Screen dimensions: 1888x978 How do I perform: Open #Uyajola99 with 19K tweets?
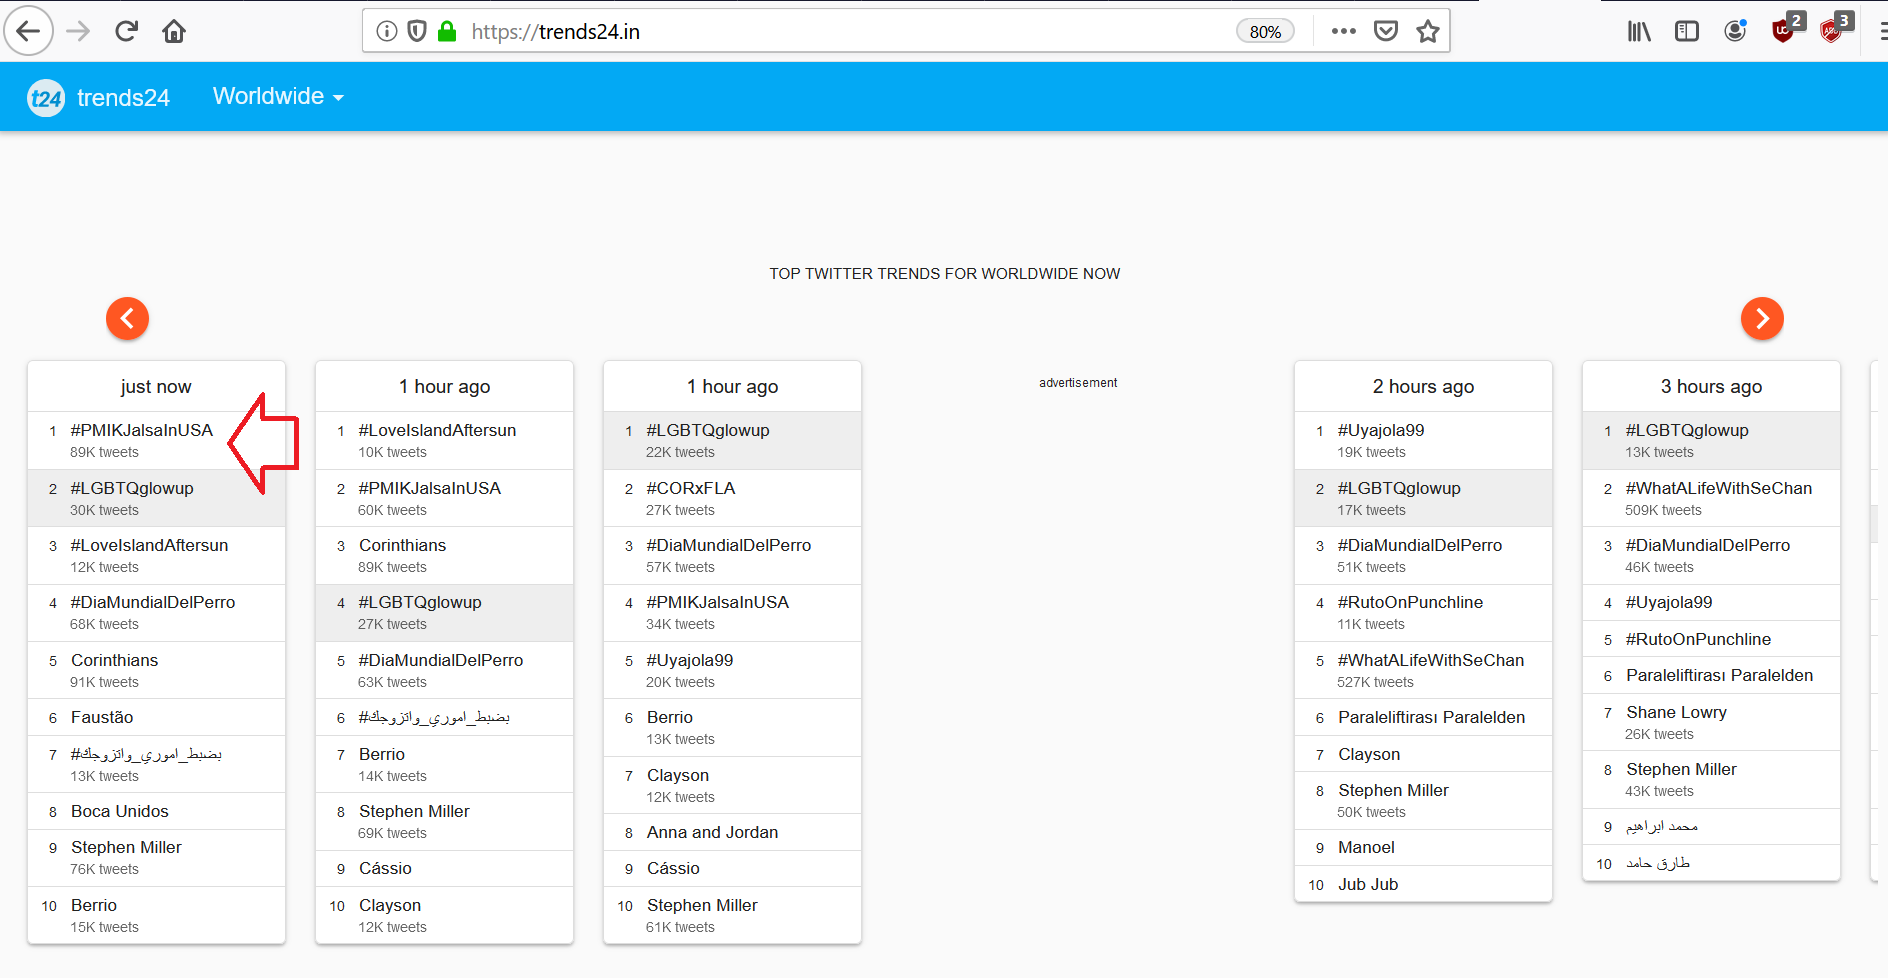pyautogui.click(x=1381, y=430)
